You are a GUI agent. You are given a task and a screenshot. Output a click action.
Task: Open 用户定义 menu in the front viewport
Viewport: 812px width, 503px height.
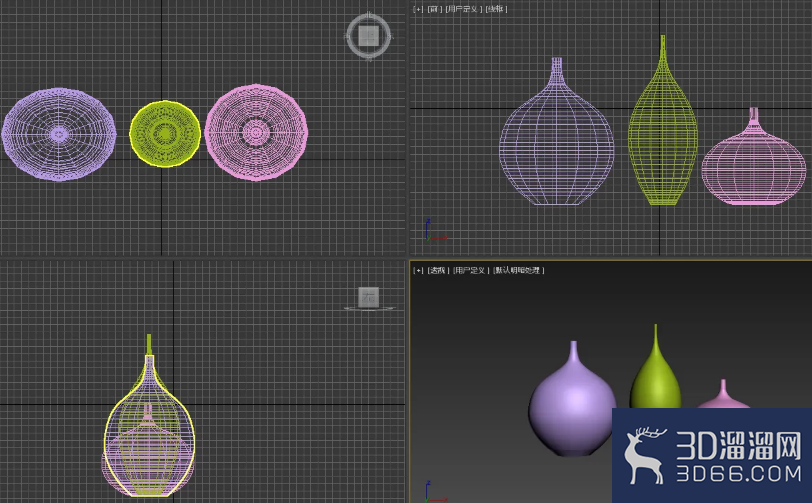(464, 9)
